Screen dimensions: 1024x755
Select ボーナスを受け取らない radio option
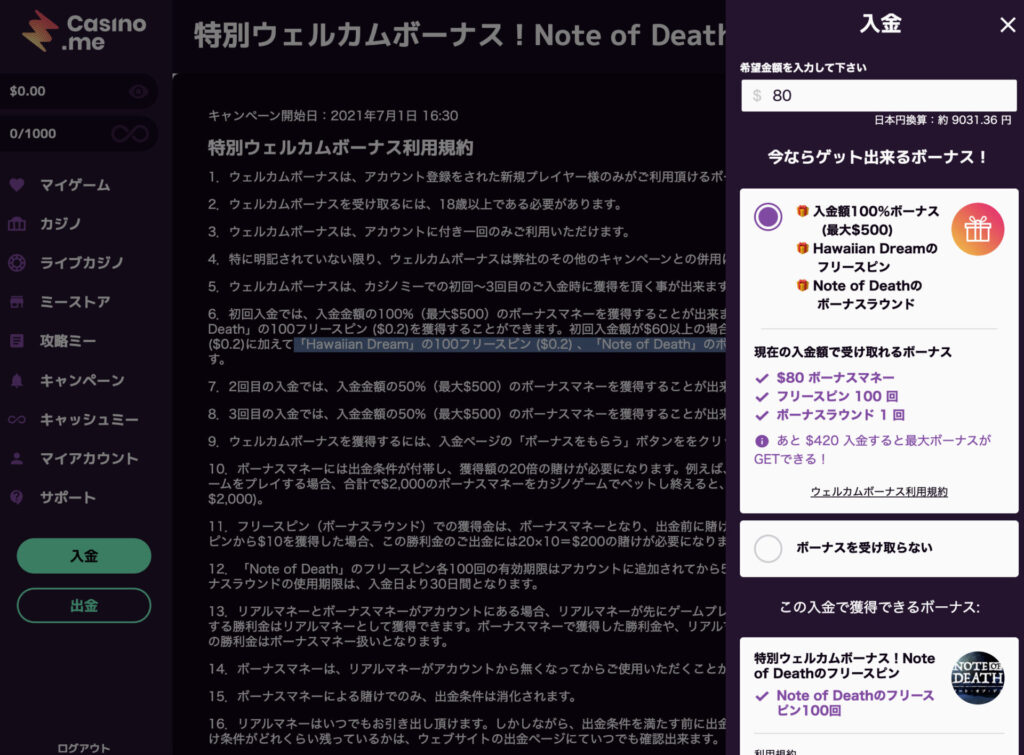click(768, 549)
